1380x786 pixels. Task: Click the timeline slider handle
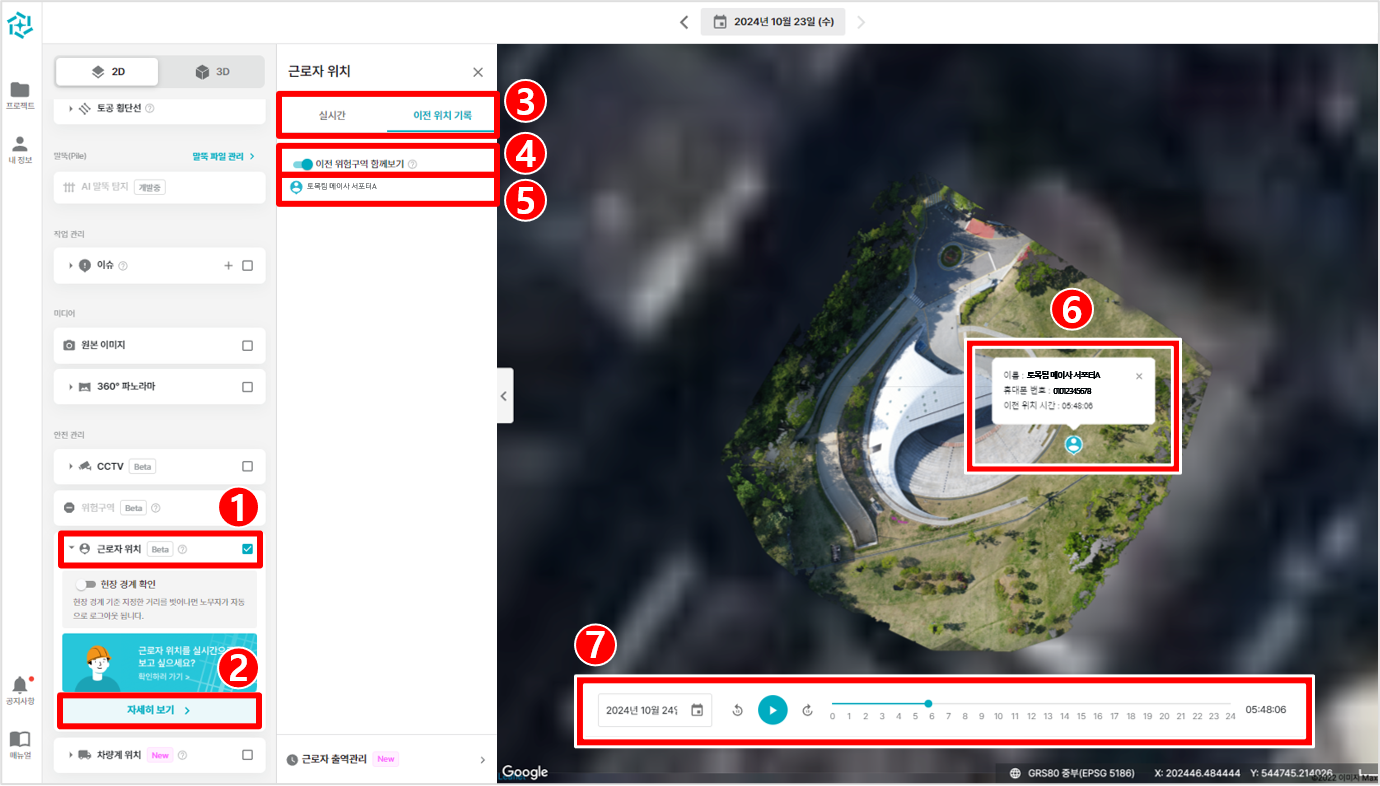tap(928, 704)
